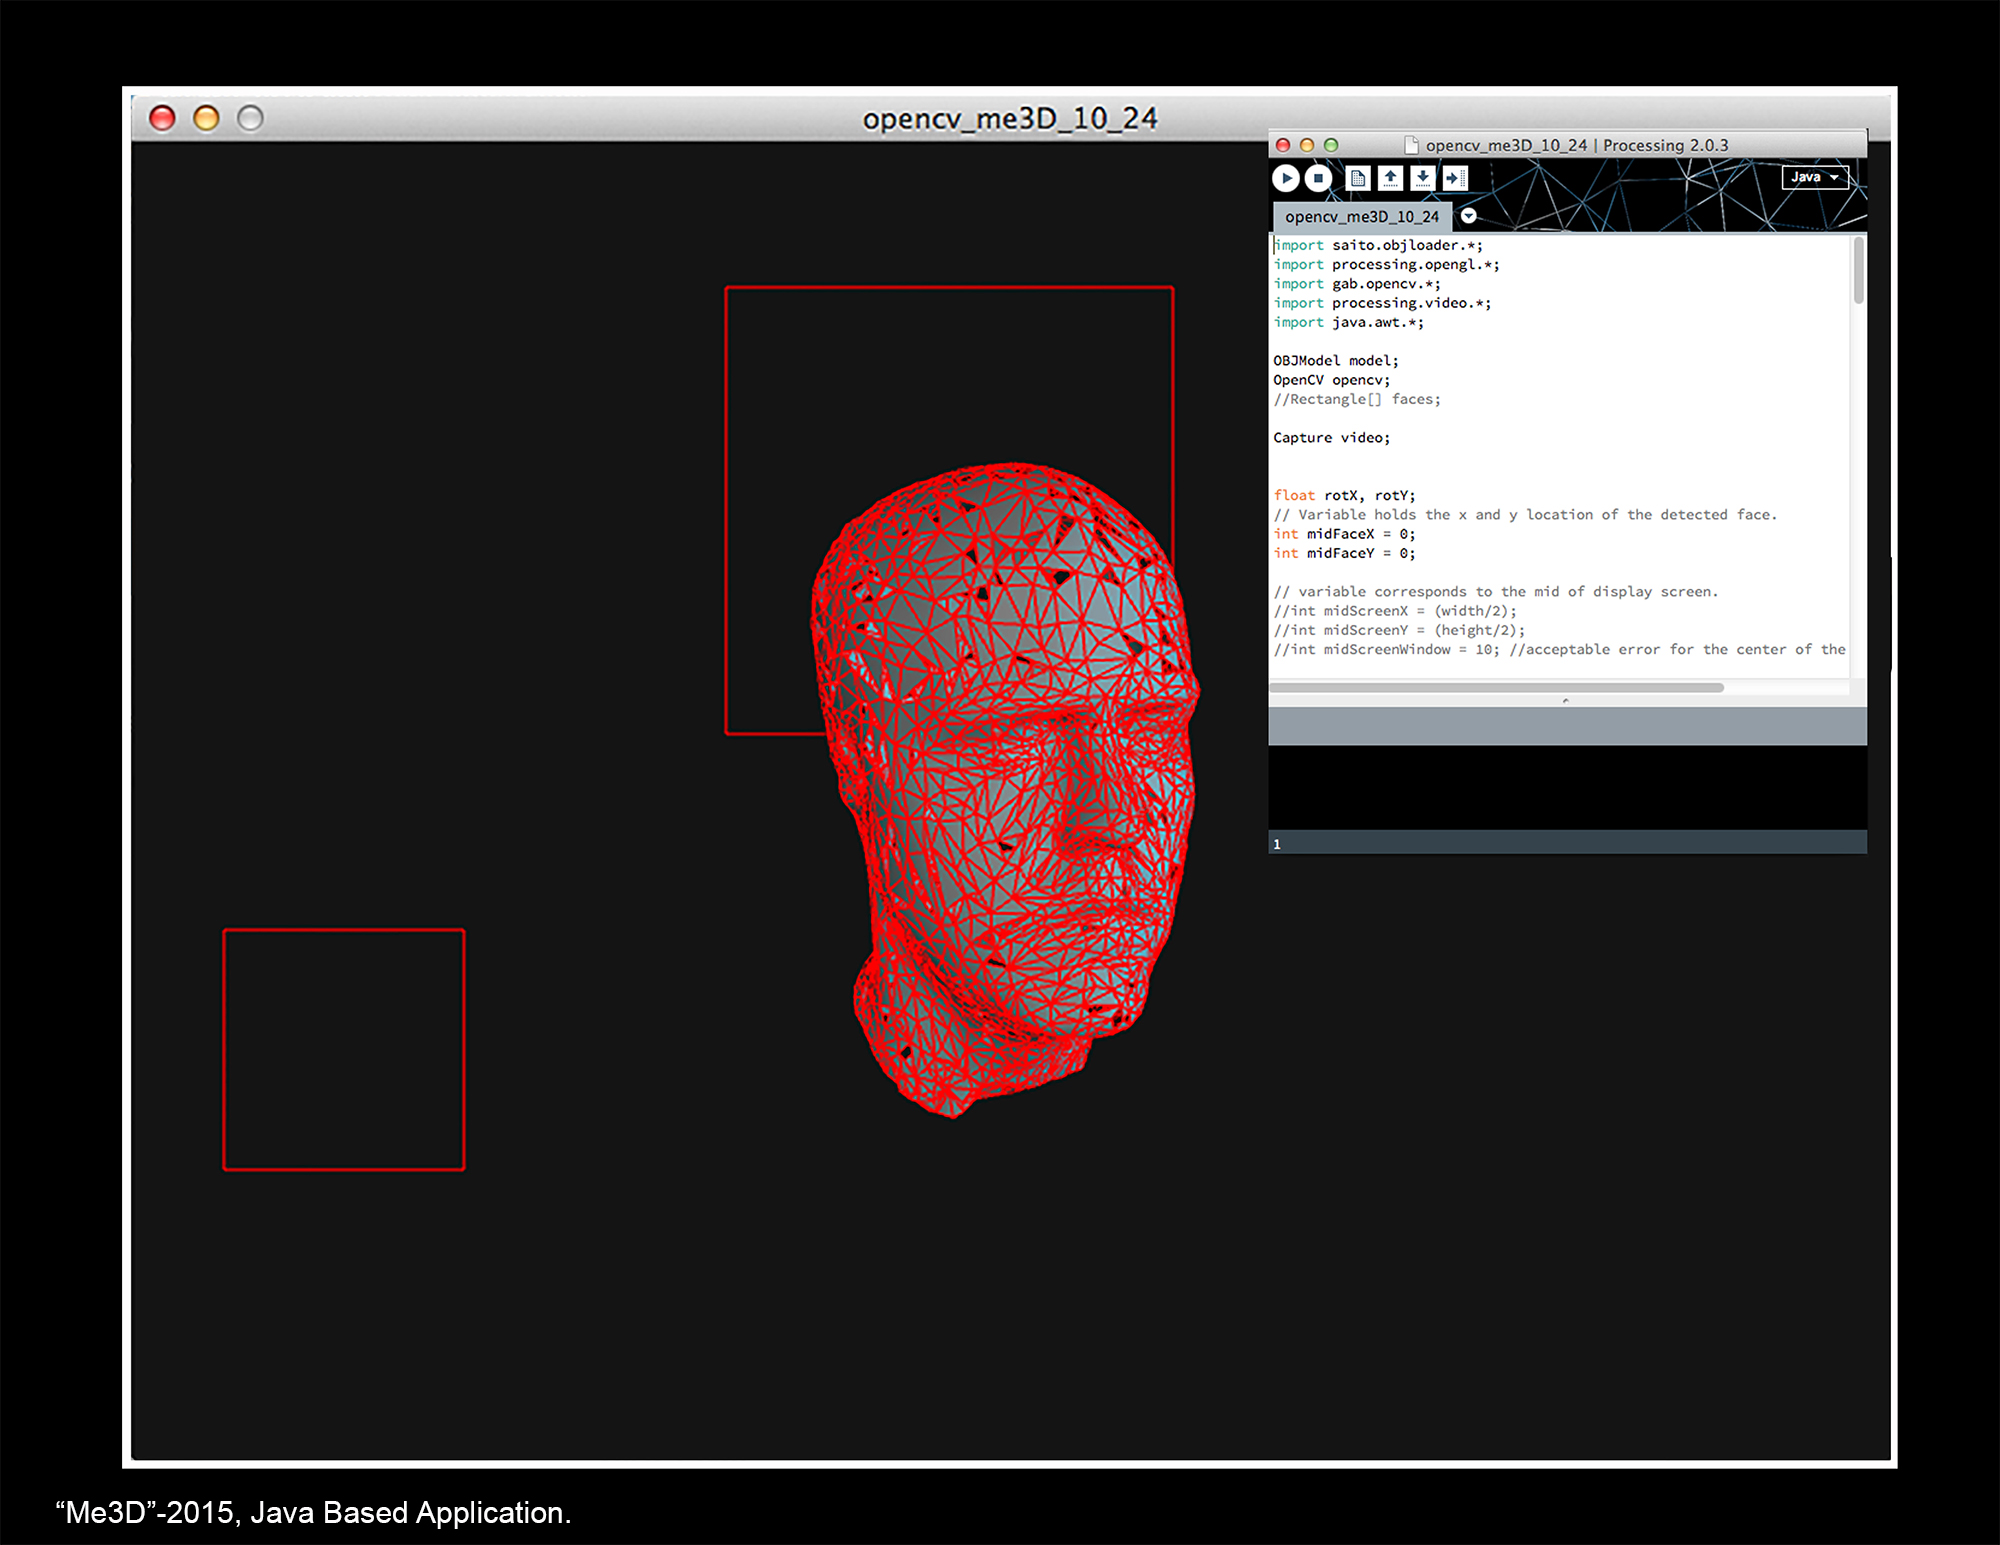Stop the running sketch

pos(1318,178)
